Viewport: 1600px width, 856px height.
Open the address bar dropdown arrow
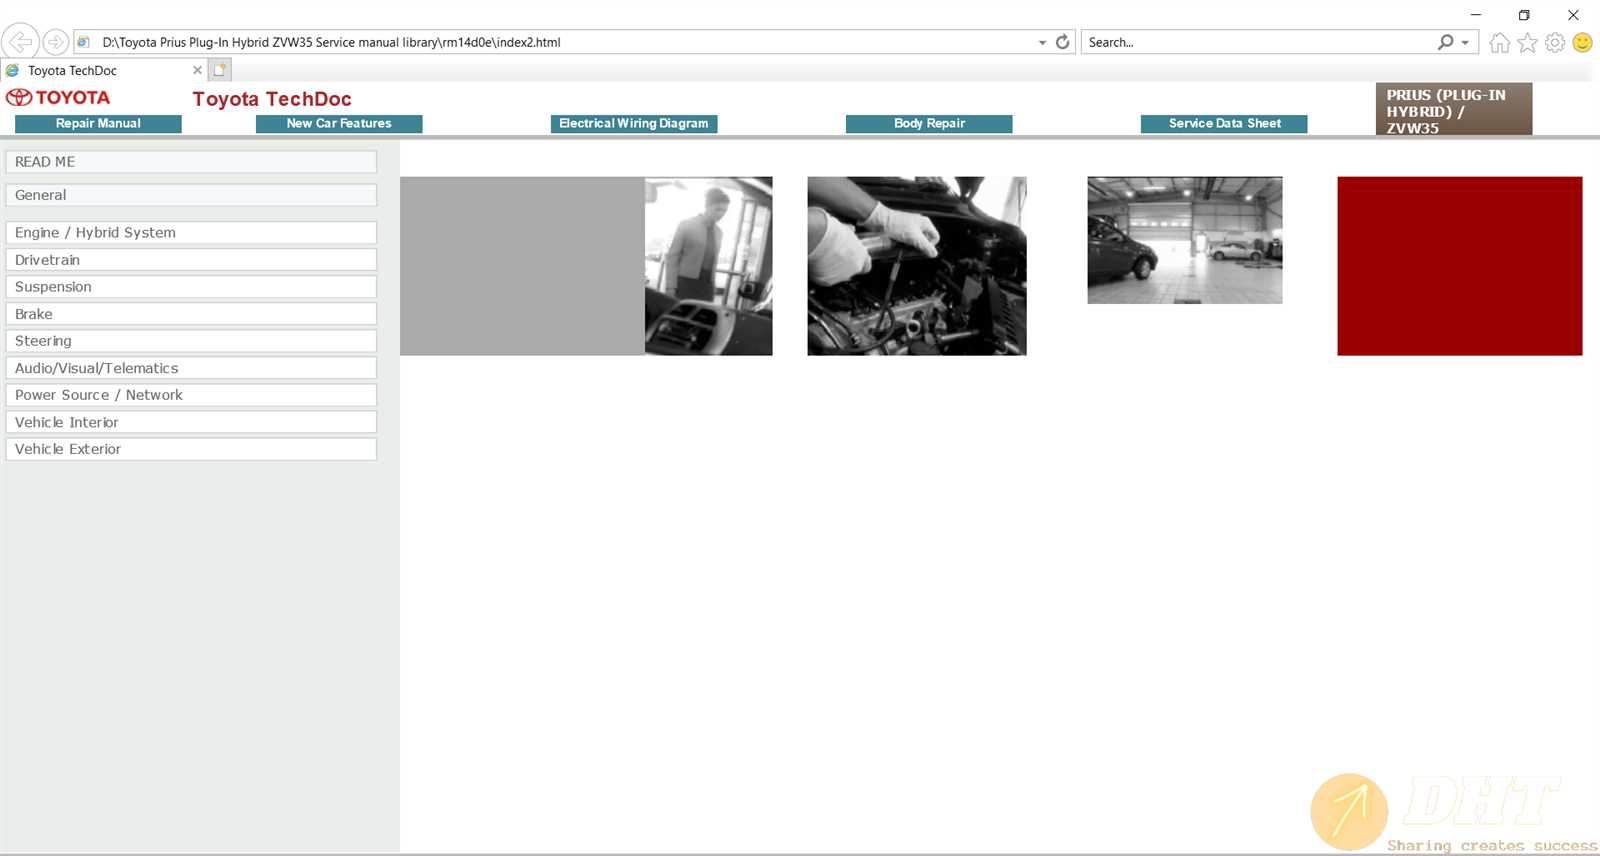[1042, 42]
